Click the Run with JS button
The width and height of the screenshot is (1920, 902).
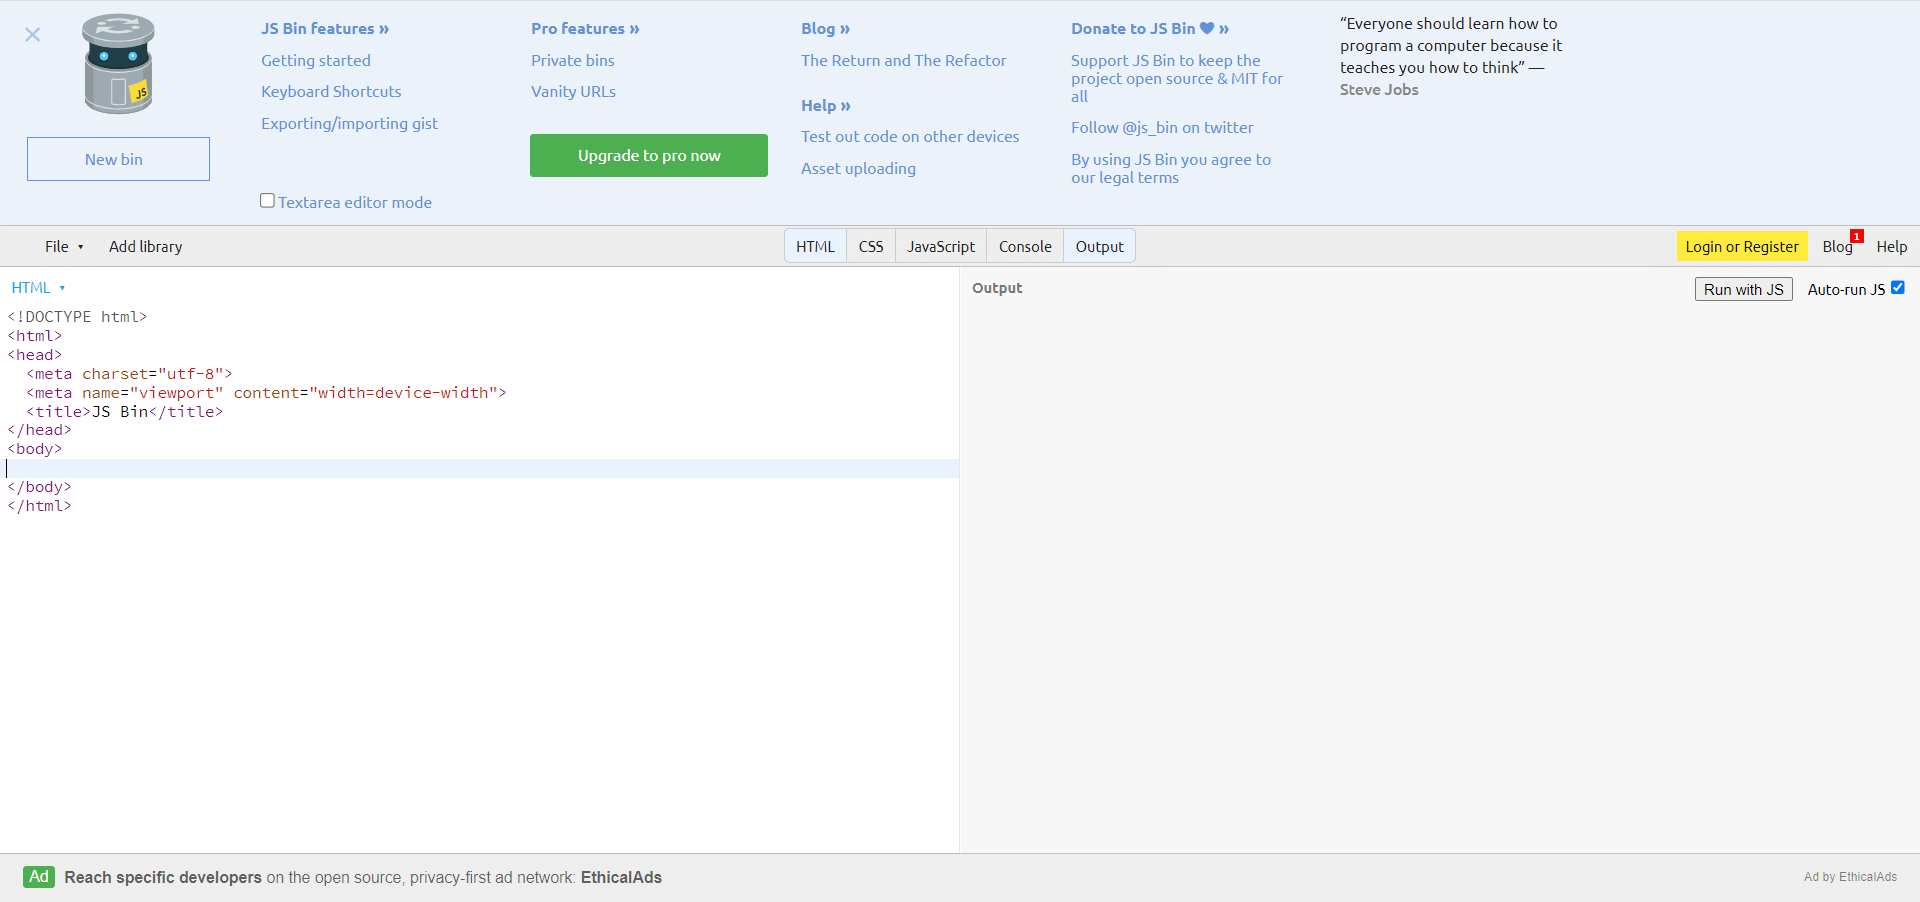[x=1743, y=289]
